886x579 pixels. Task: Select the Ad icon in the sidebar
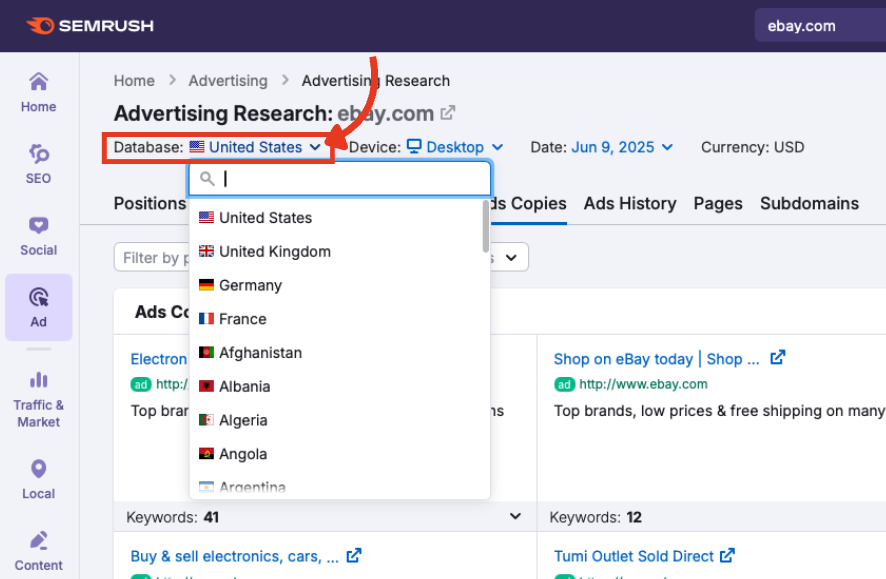[x=38, y=307]
